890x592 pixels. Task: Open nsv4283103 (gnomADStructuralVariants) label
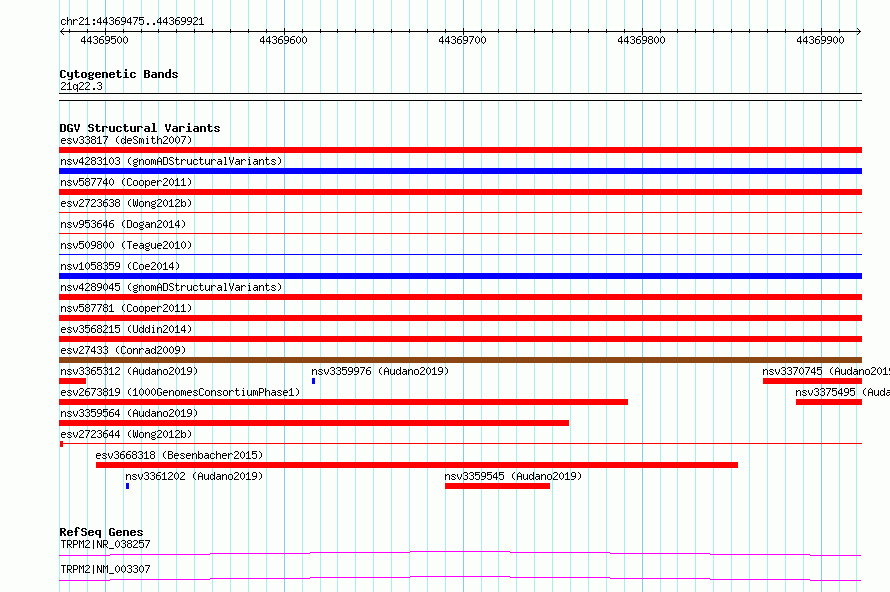click(x=171, y=161)
